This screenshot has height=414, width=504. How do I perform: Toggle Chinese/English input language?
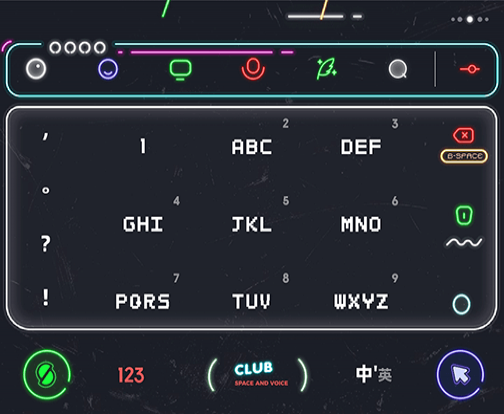[x=374, y=374]
